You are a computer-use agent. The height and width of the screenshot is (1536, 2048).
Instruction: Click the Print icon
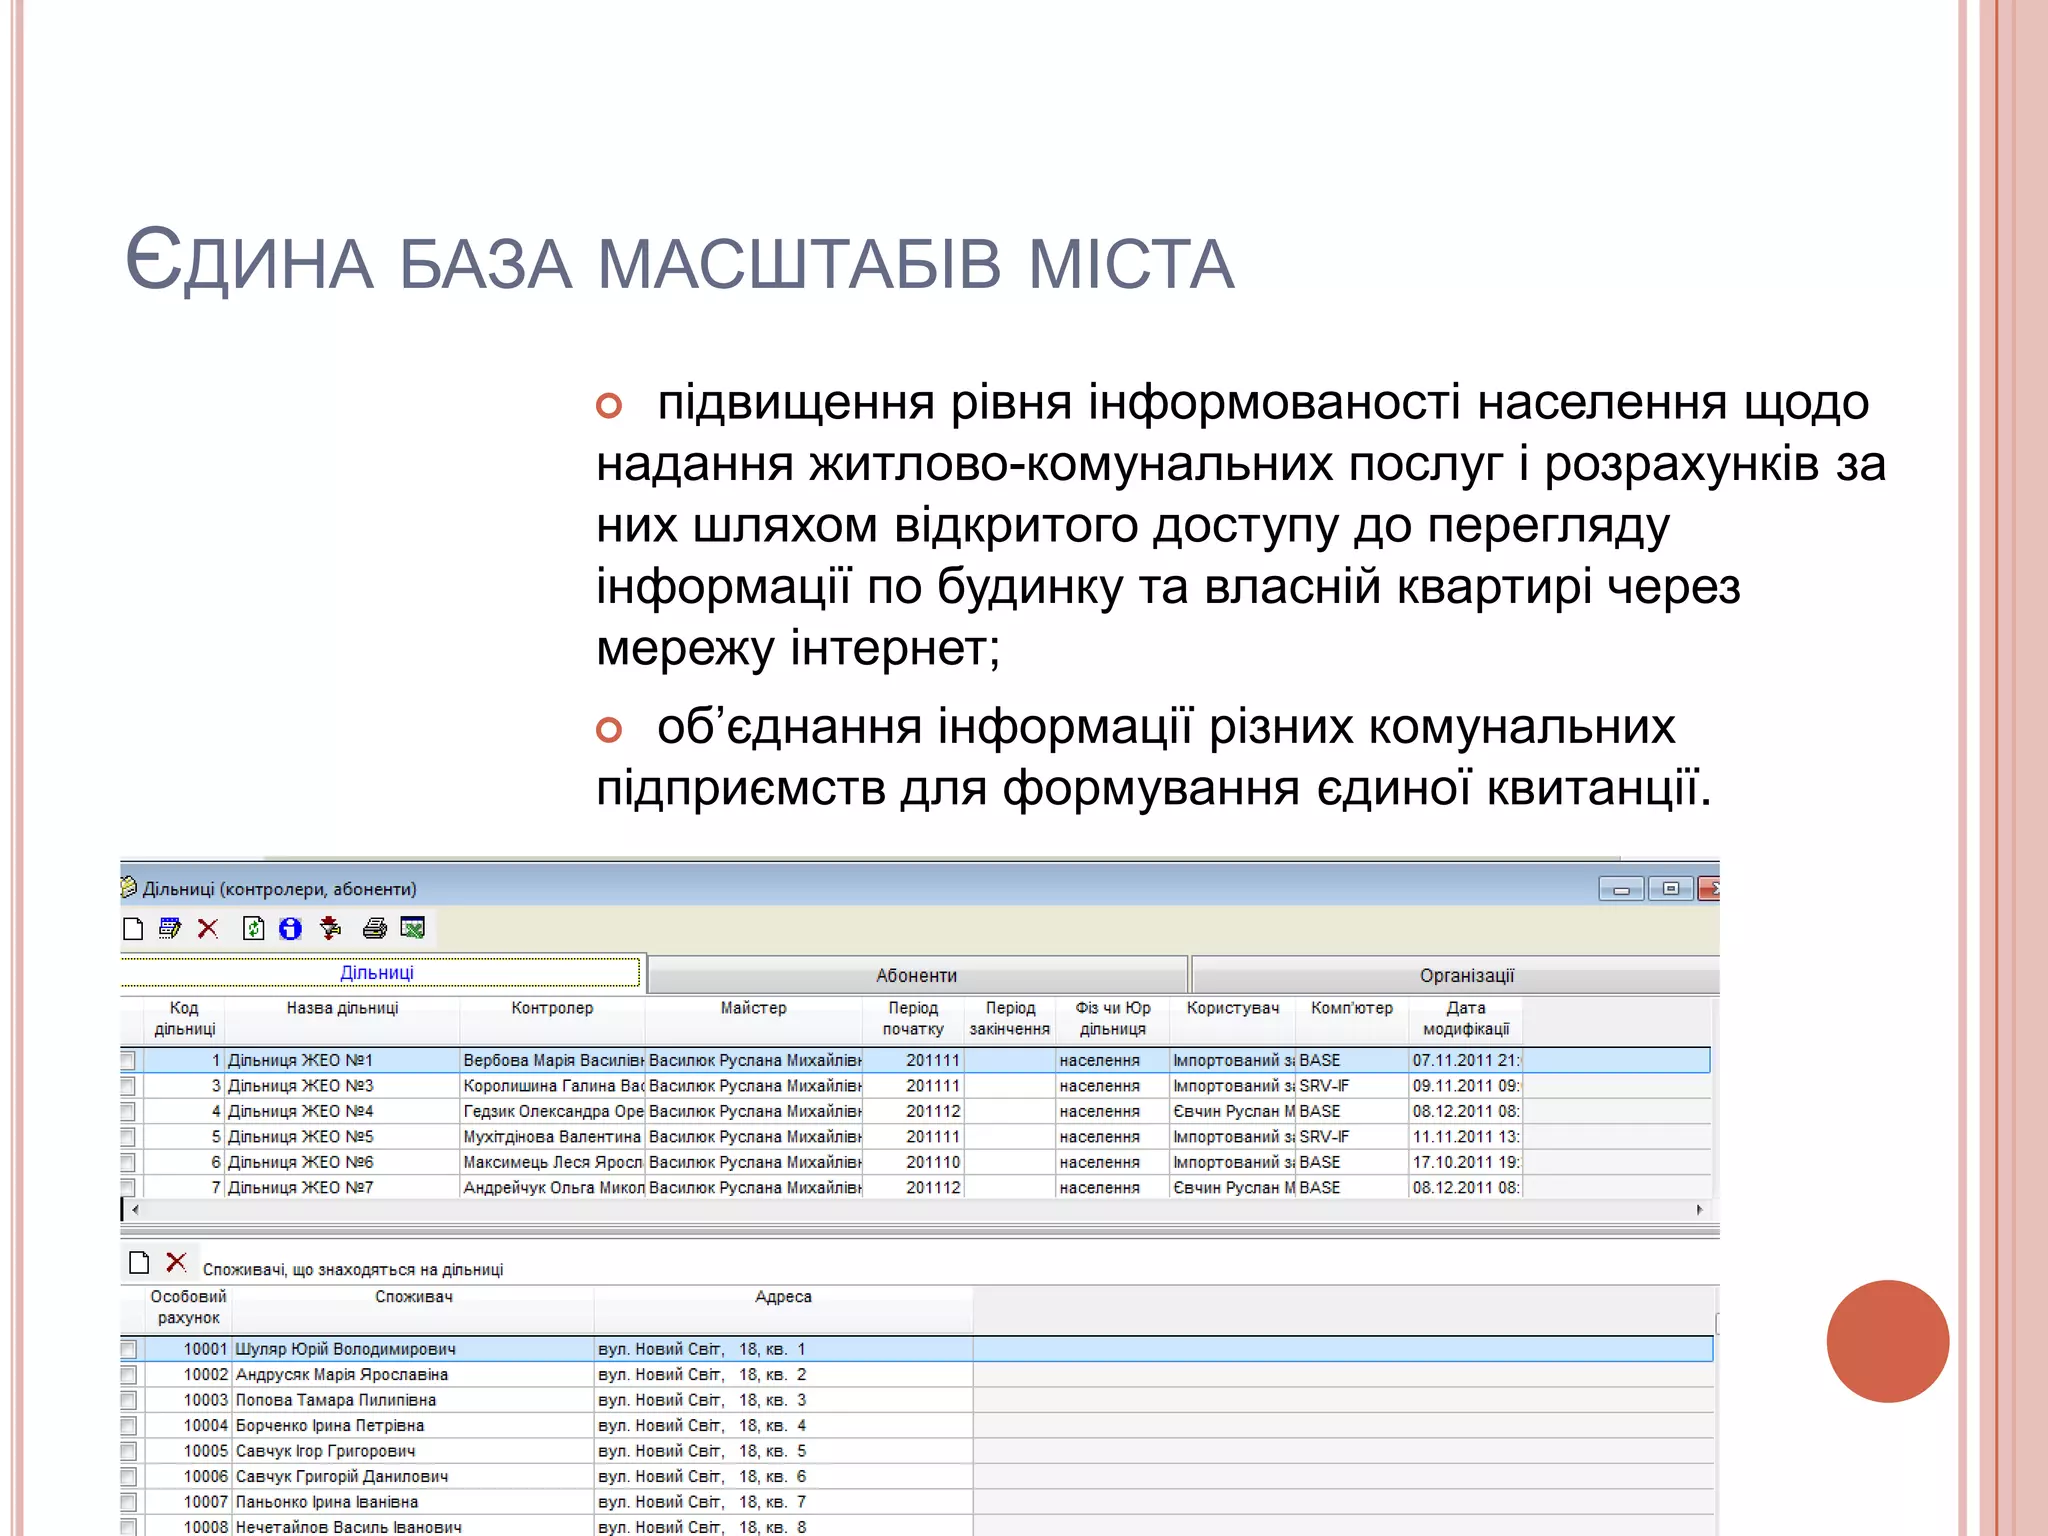(375, 929)
